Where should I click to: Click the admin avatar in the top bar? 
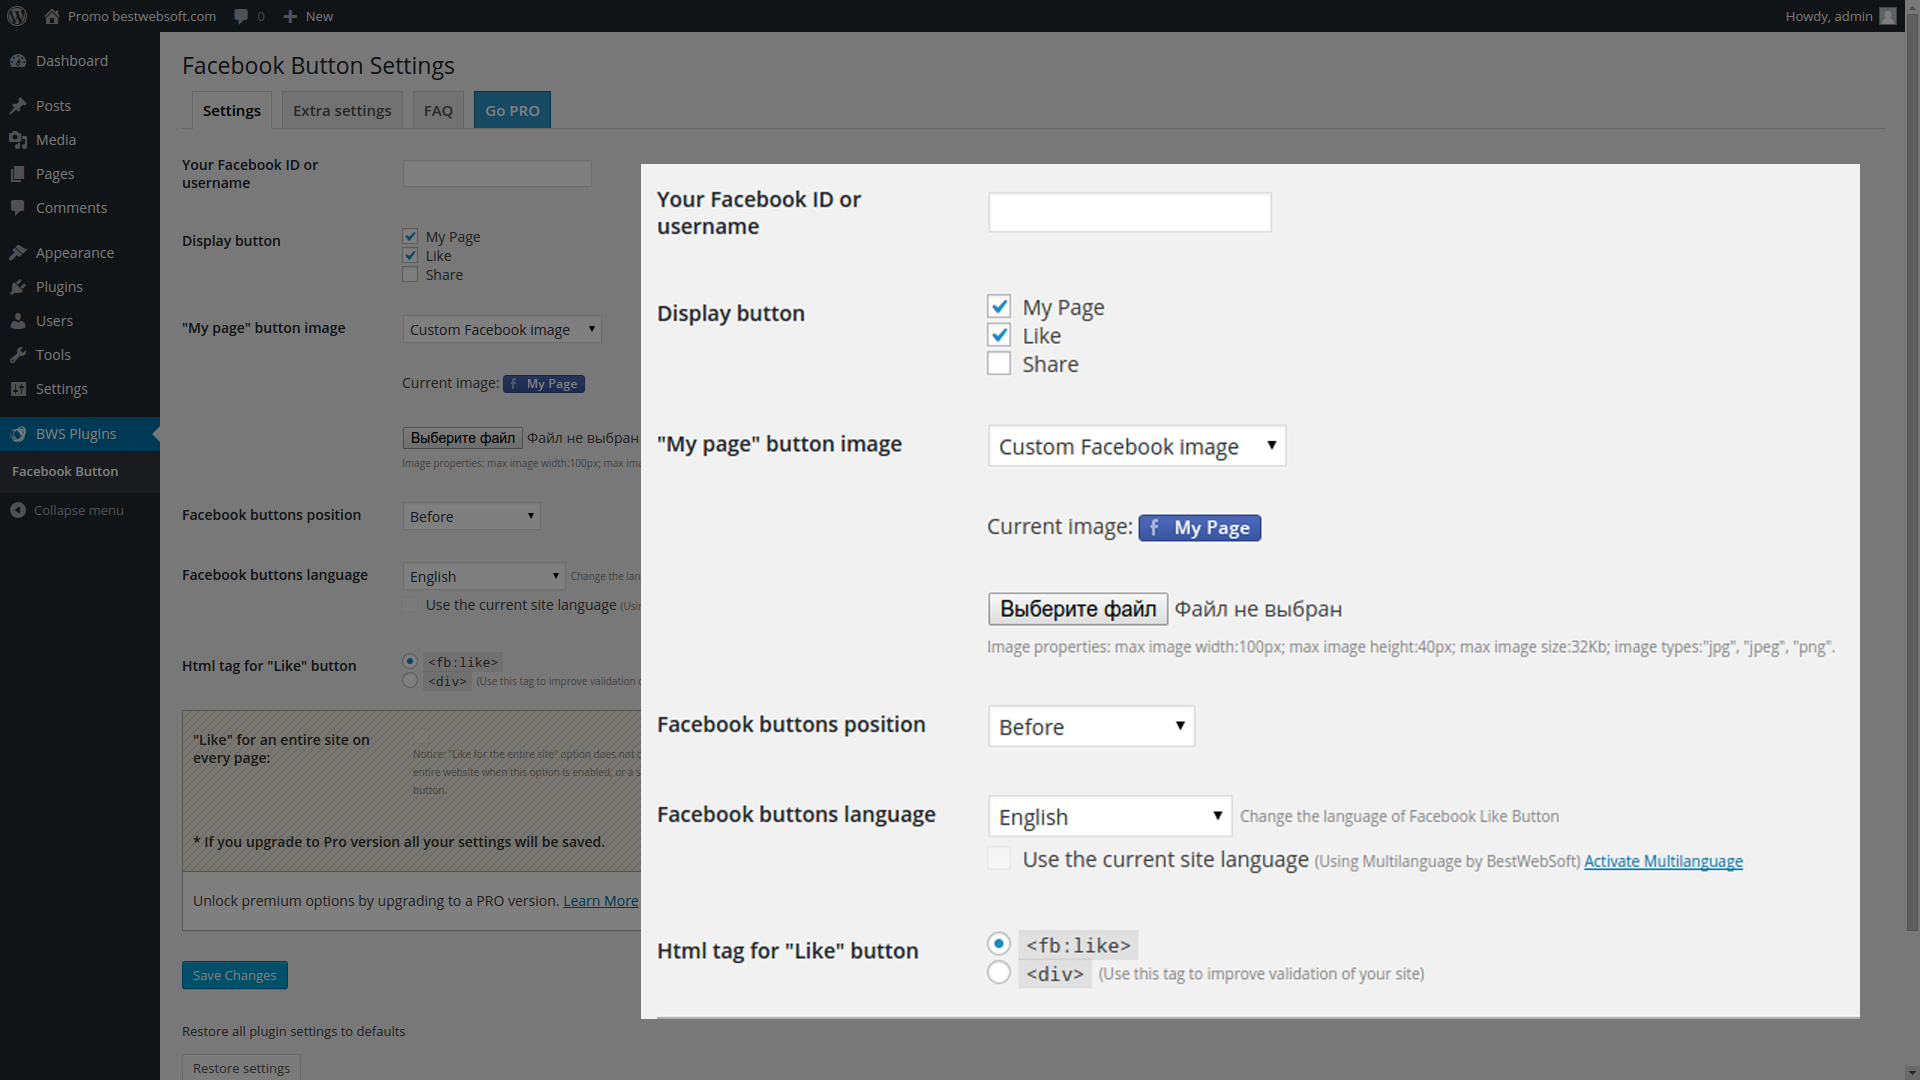[1888, 16]
